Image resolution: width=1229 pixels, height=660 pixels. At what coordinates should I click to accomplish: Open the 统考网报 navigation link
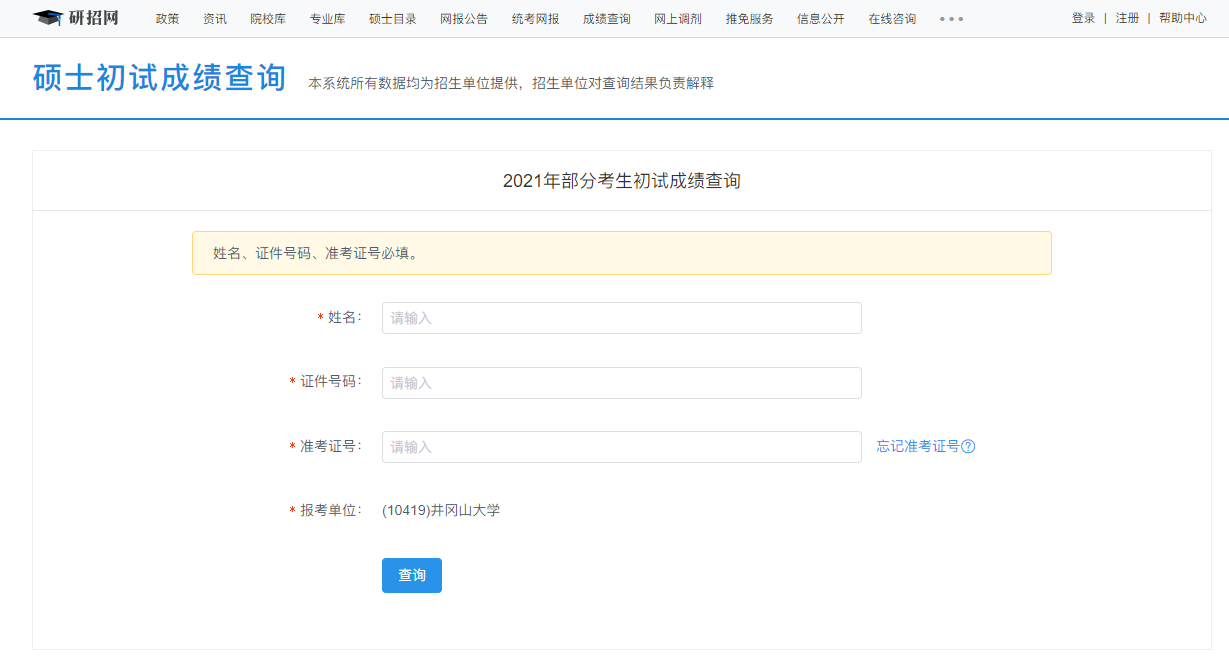pos(535,19)
